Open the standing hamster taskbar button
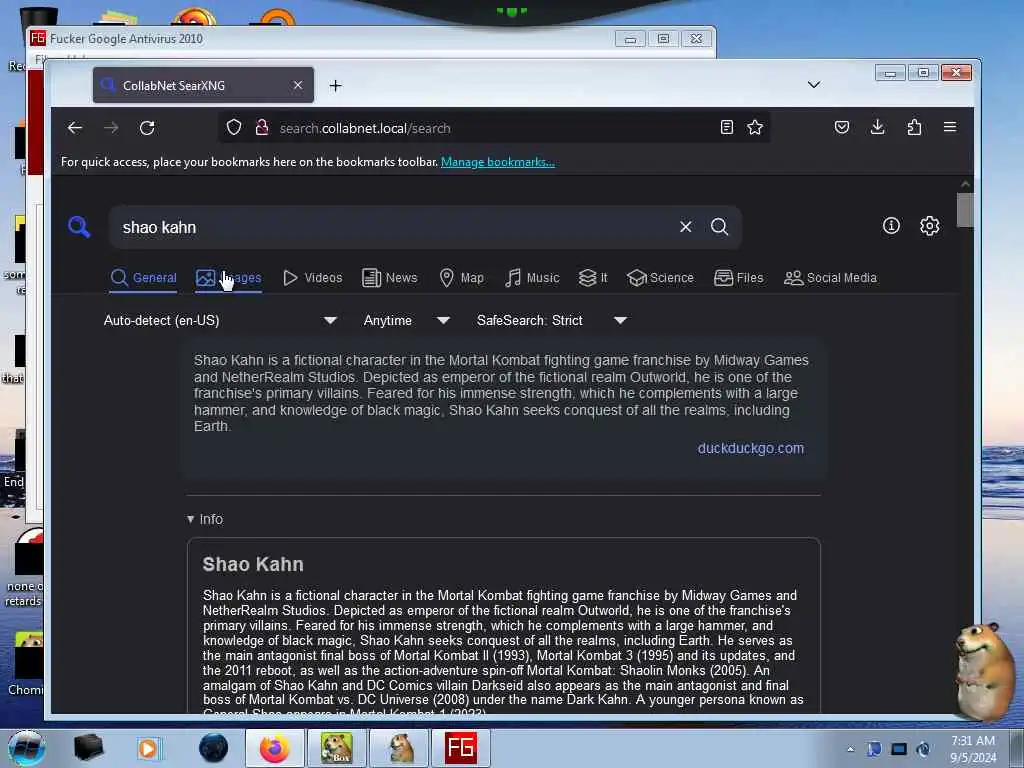Screen dimensions: 1024x768 (x=399, y=748)
